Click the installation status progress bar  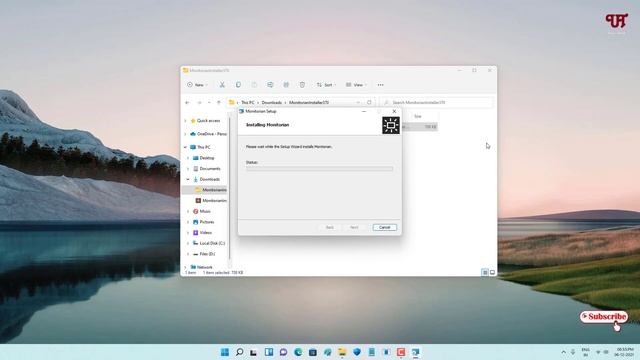tap(319, 169)
